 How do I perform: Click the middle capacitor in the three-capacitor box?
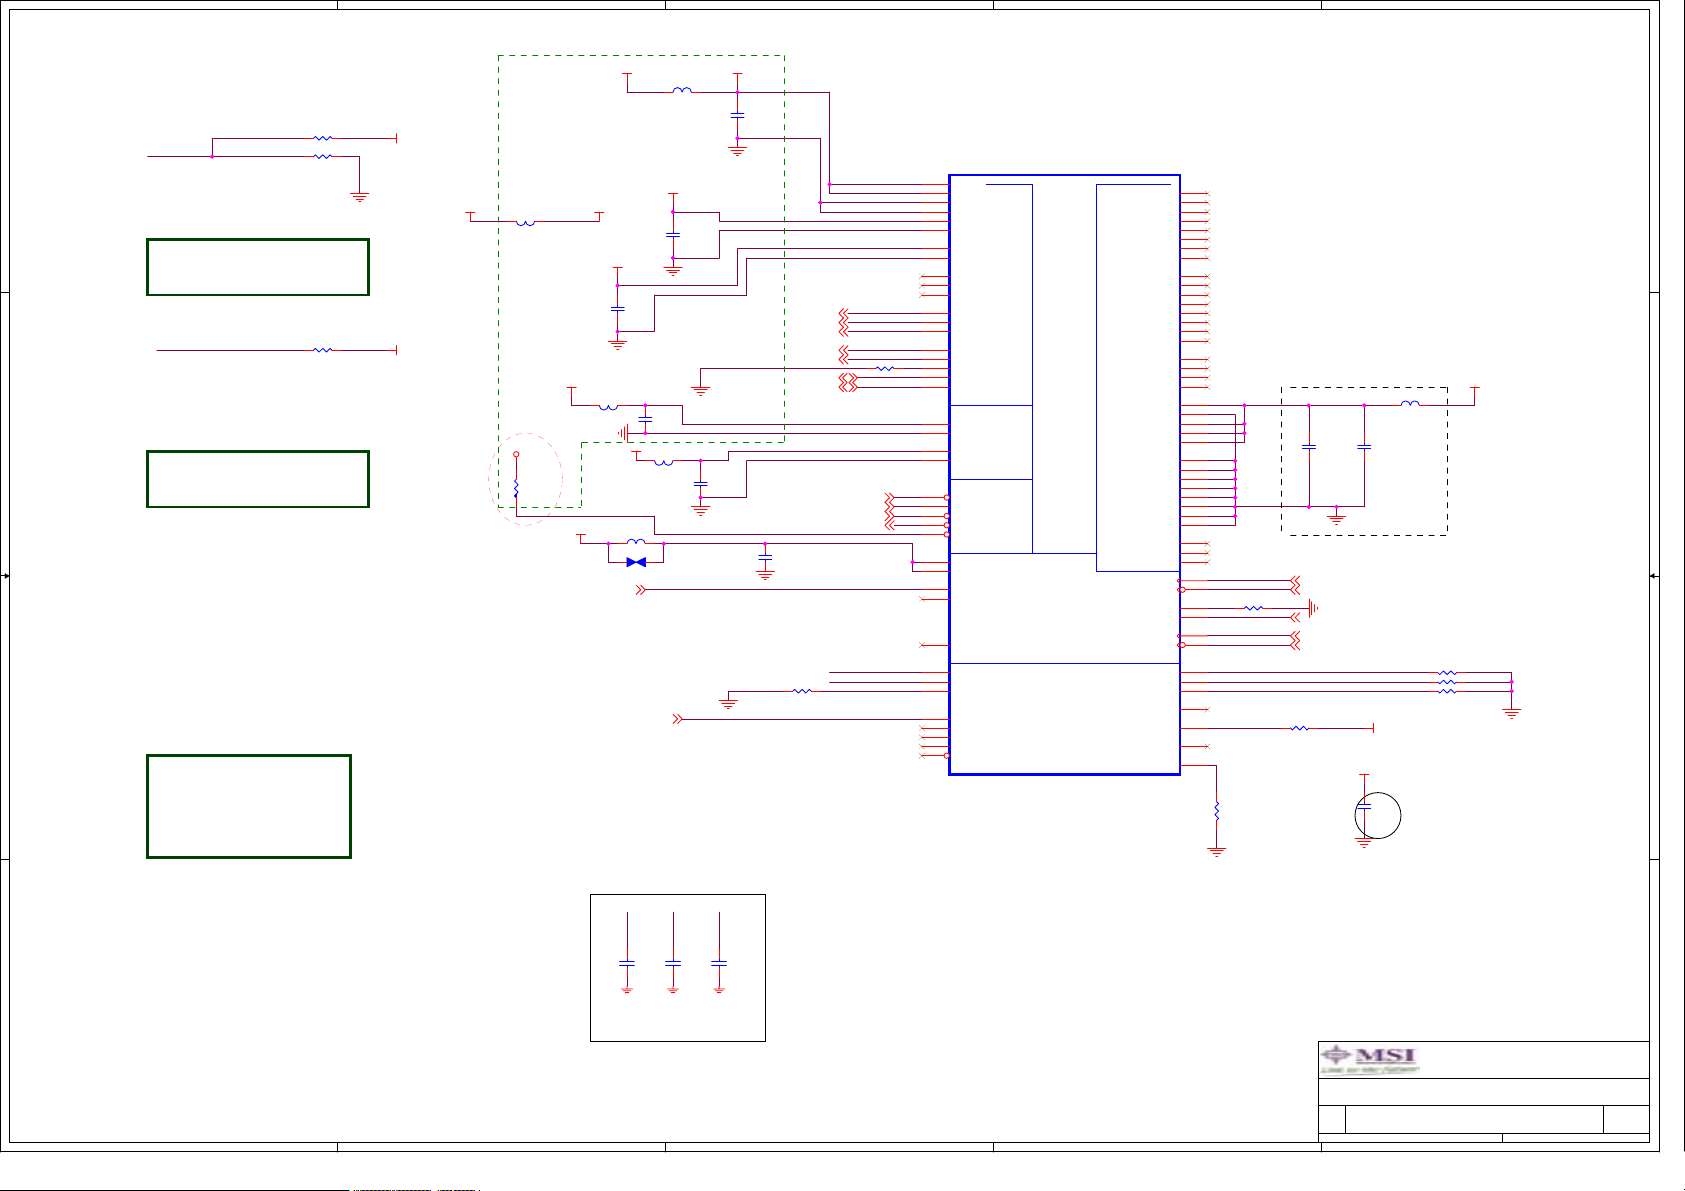(x=673, y=962)
